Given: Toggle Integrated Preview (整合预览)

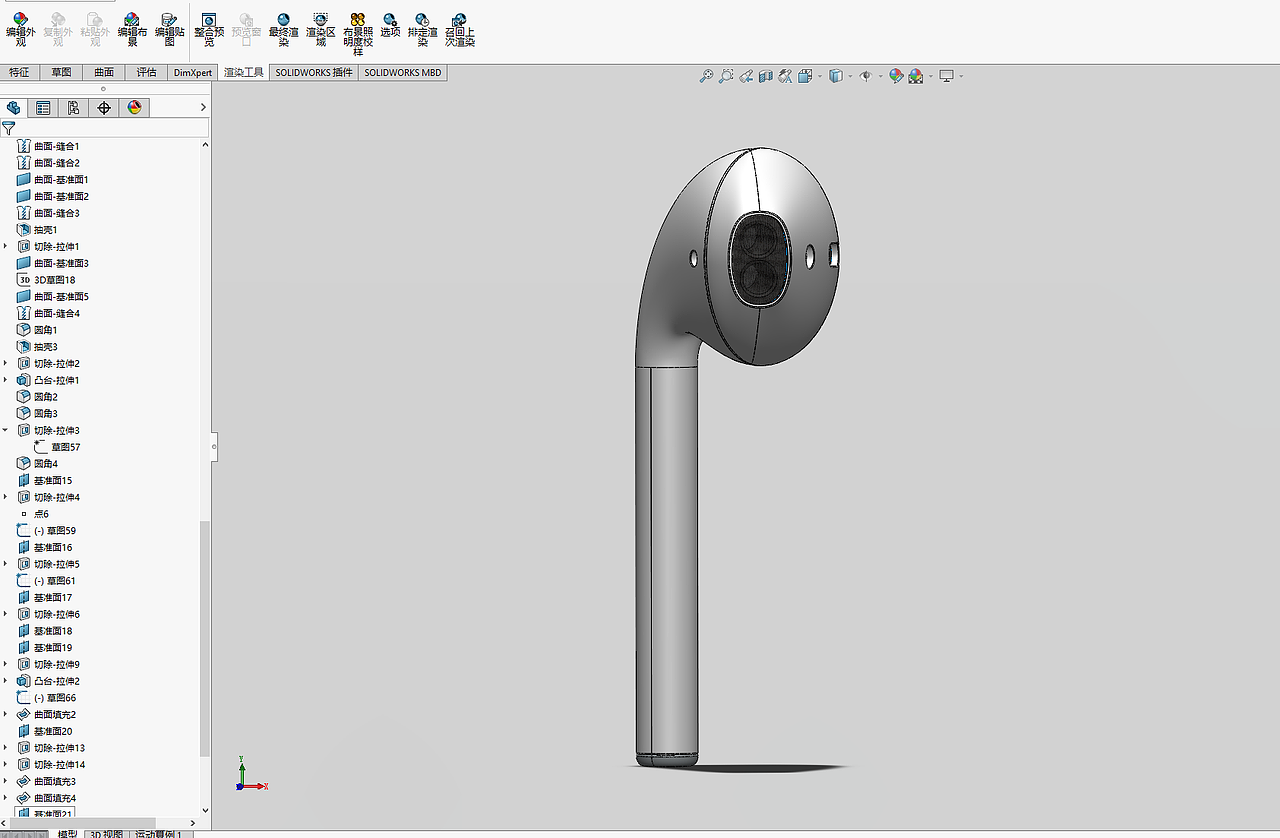Looking at the screenshot, I should point(209,28).
